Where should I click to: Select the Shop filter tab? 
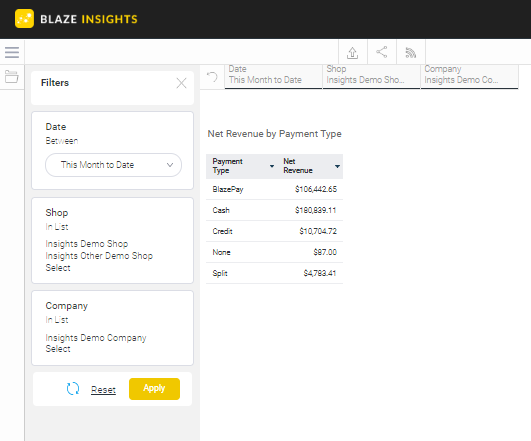click(371, 77)
